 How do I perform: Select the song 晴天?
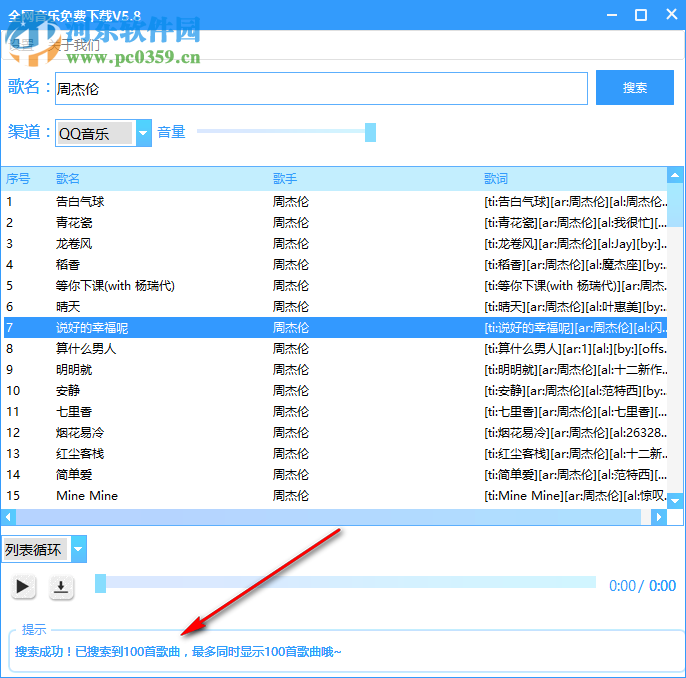335,307
